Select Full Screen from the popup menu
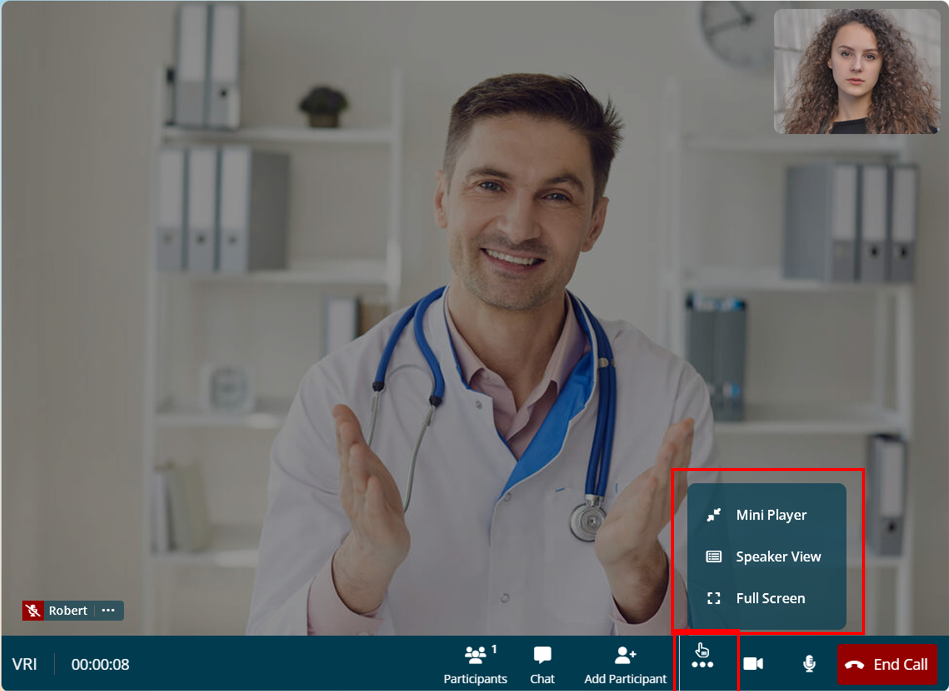 point(770,598)
